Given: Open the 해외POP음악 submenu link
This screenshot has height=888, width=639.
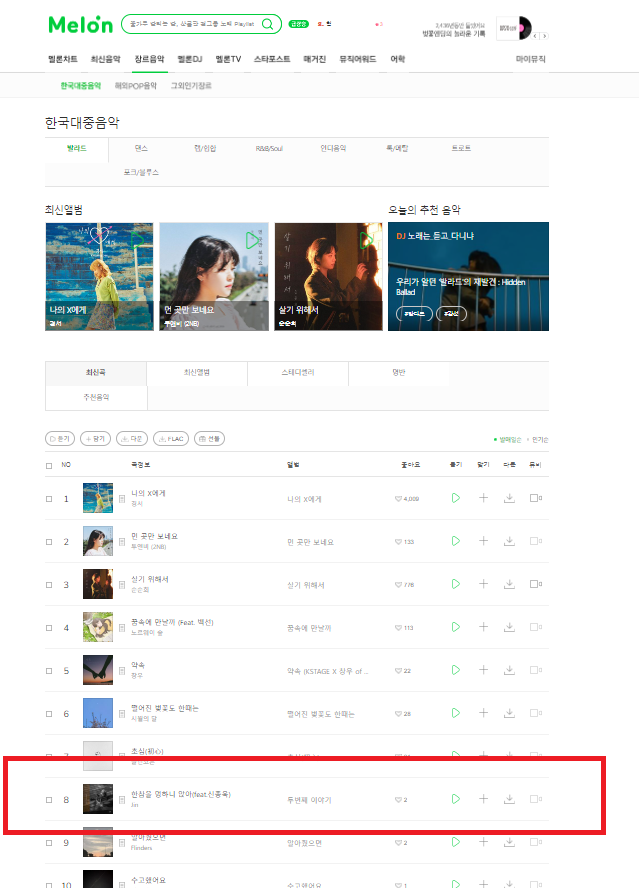Looking at the screenshot, I should coord(135,86).
